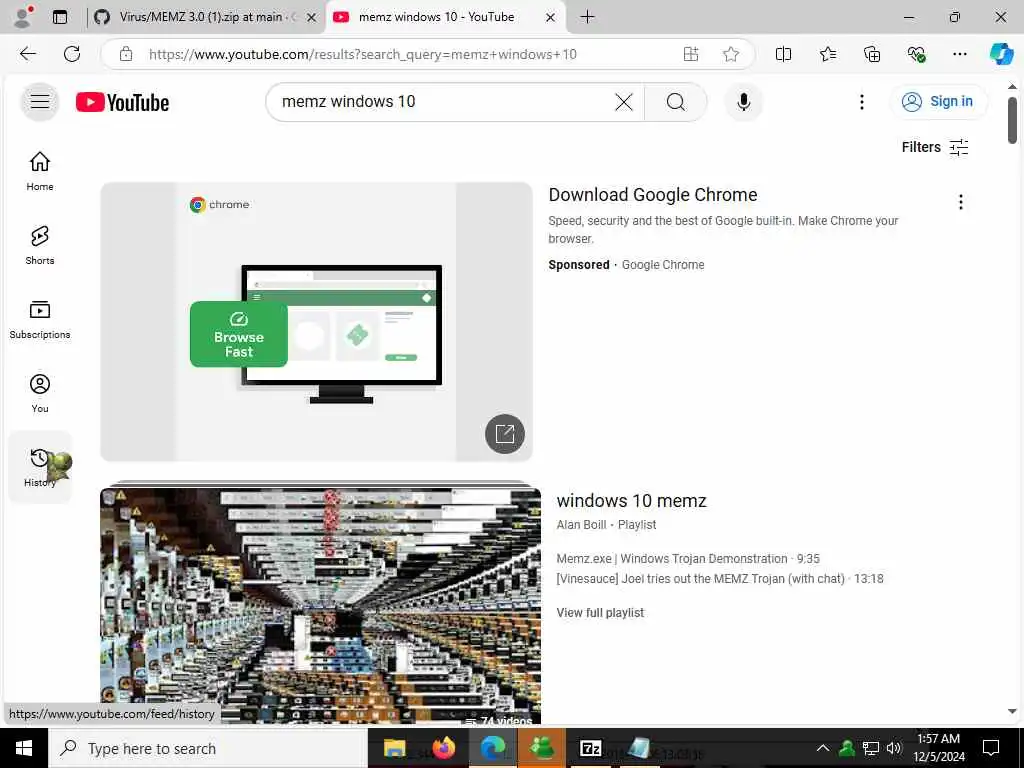Open the Download Google Chrome ad title
This screenshot has width=1024, height=768.
pos(652,195)
